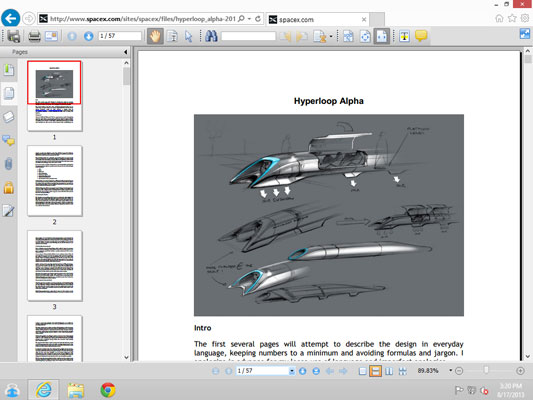
Task: Refresh the page in address bar
Action: tap(258, 19)
